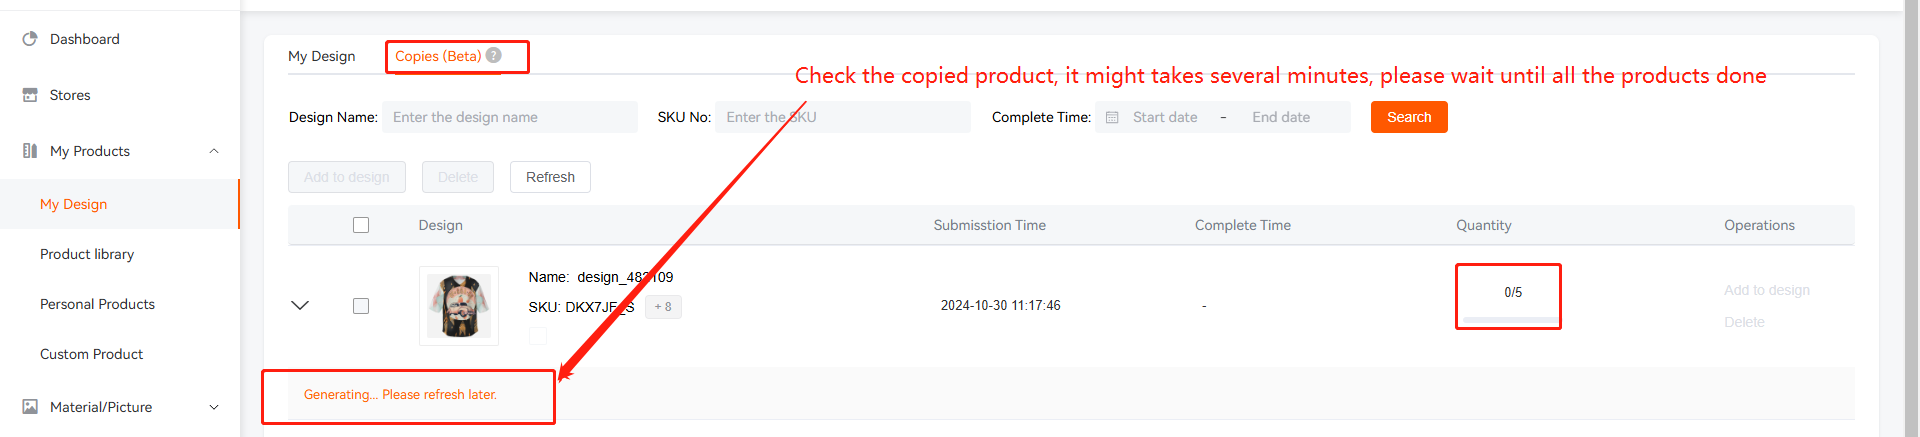Open the calendar icon in date range
The width and height of the screenshot is (1920, 437).
click(1112, 117)
